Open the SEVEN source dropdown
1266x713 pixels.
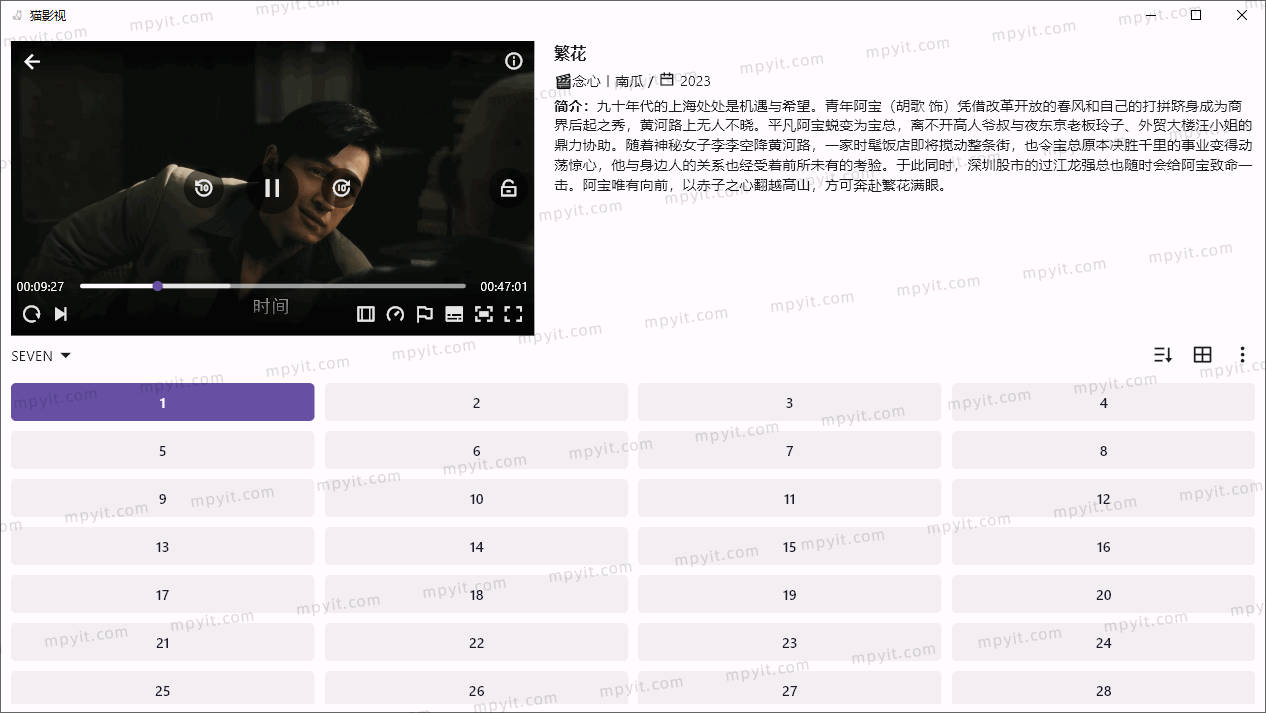(41, 356)
